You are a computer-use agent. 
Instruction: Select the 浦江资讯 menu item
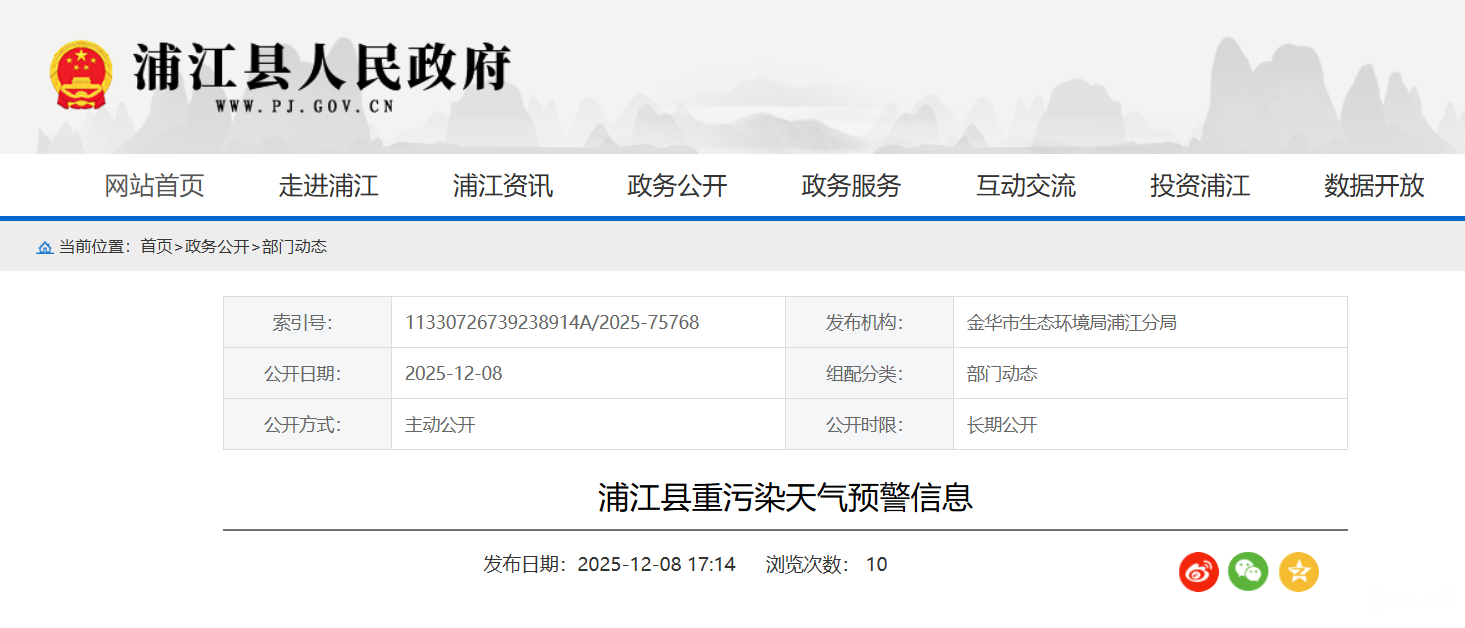coord(502,186)
